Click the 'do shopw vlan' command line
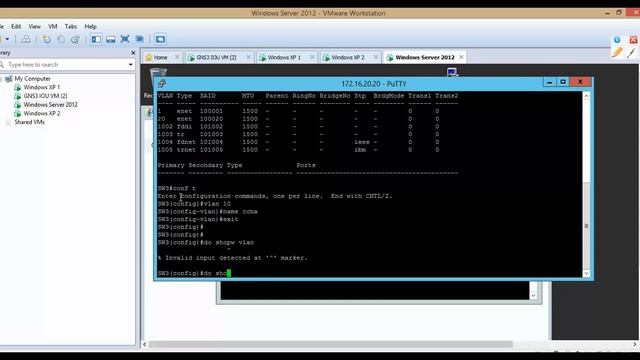 click(x=206, y=242)
